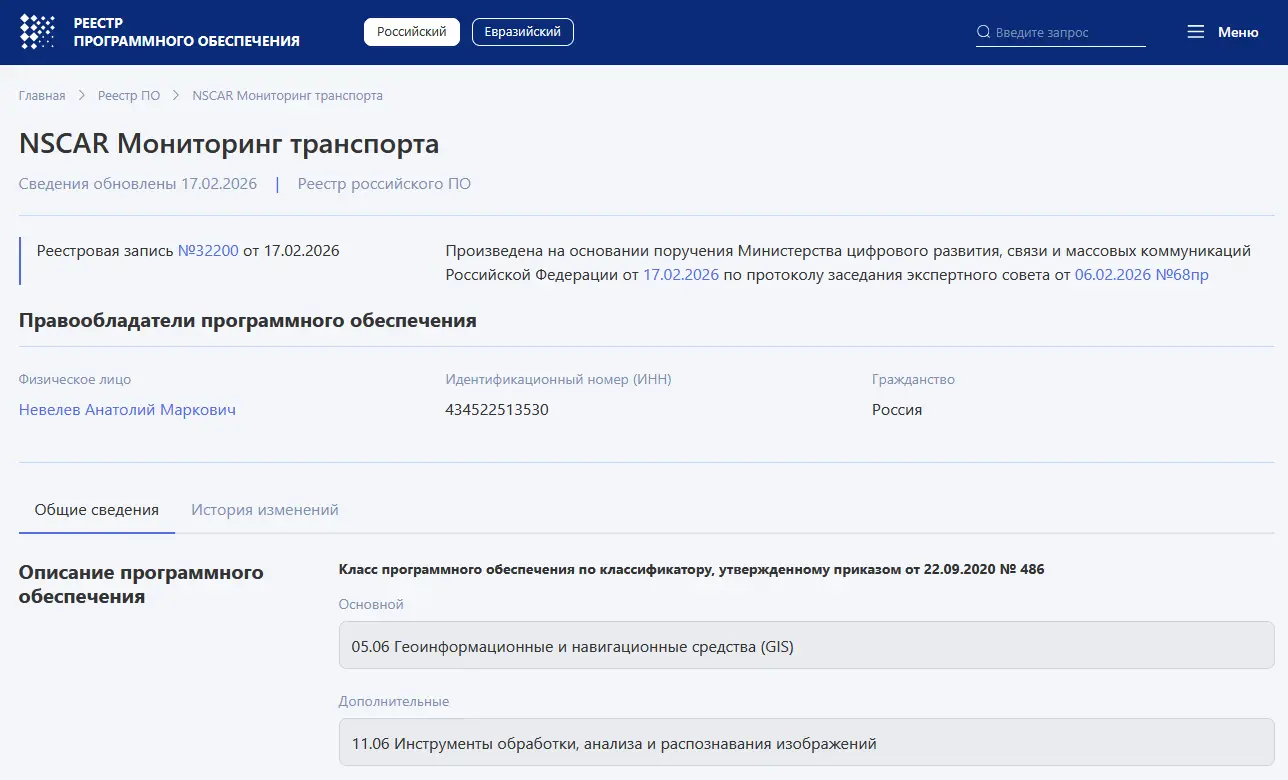Open the Общие сведения tab
This screenshot has width=1288, height=780.
pos(96,509)
